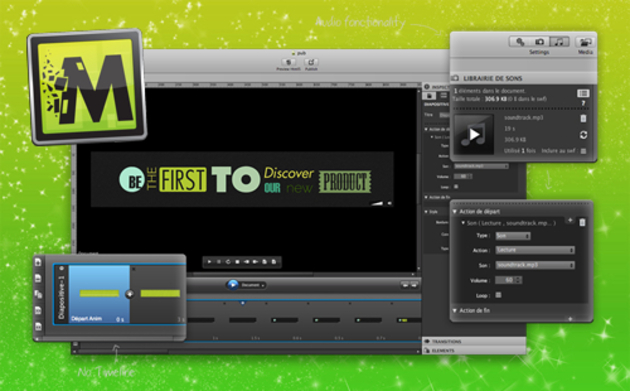Open Son dropdown in the background inspector

pos(481,166)
